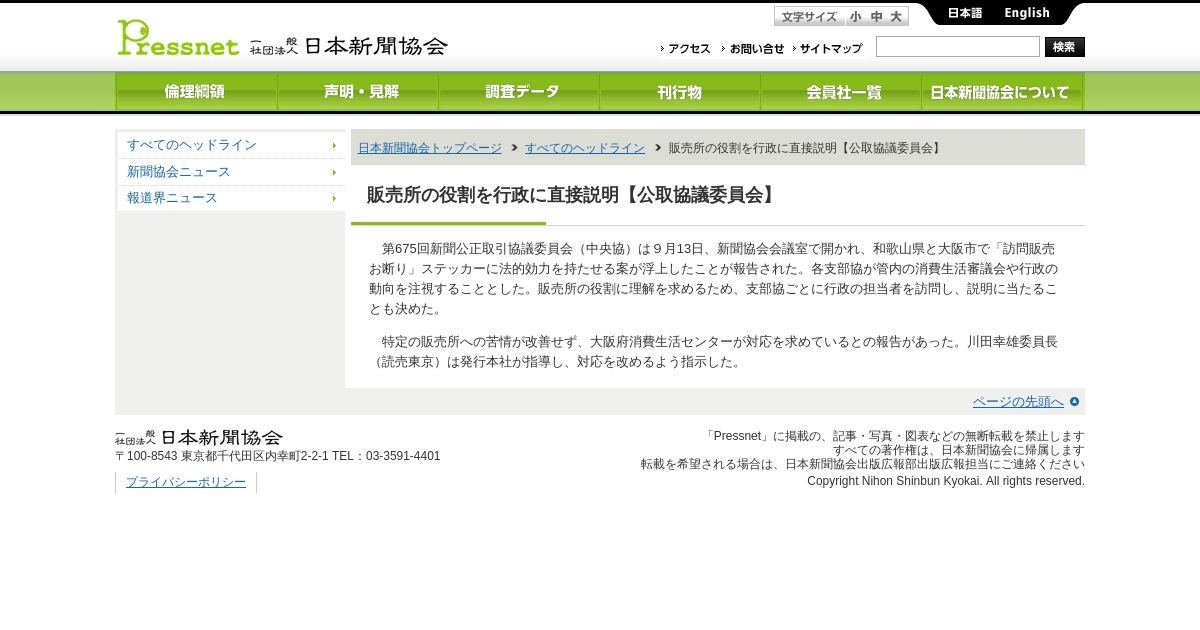Switch language to English
The image size is (1200, 630).
1027,13
